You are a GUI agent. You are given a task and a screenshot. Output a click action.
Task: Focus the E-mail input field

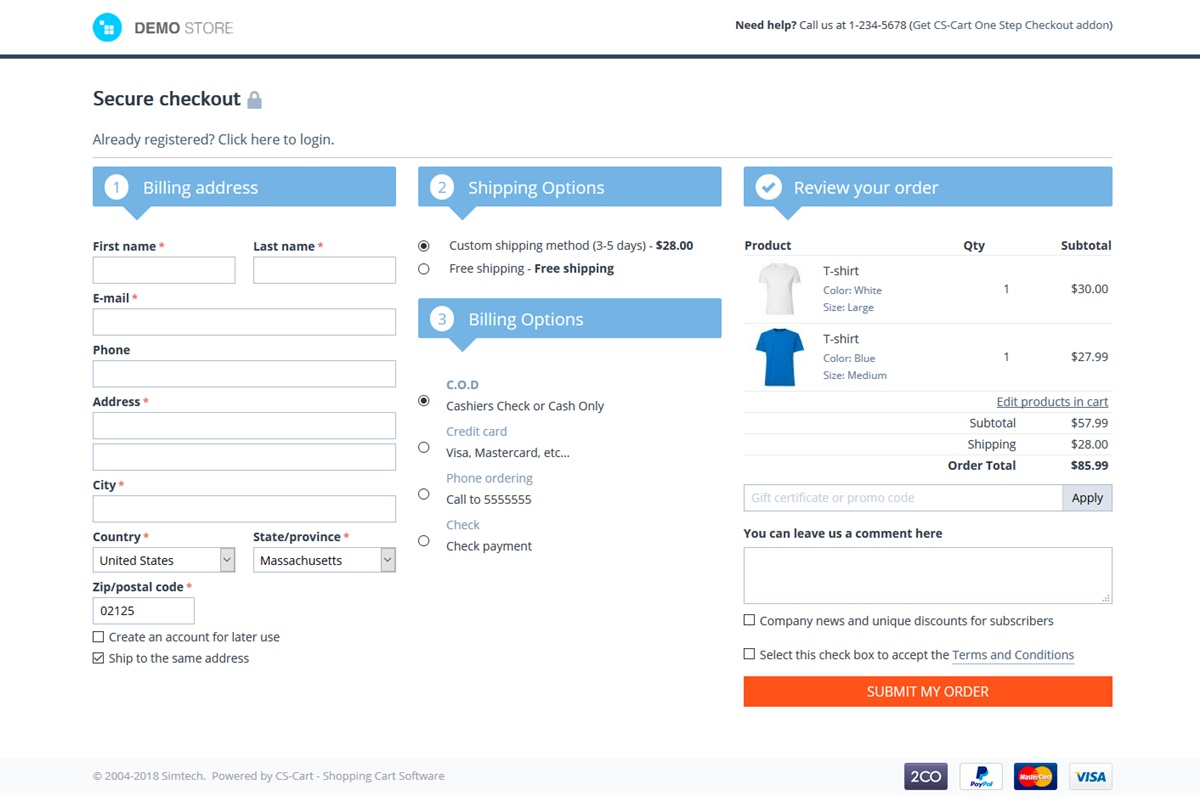244,322
